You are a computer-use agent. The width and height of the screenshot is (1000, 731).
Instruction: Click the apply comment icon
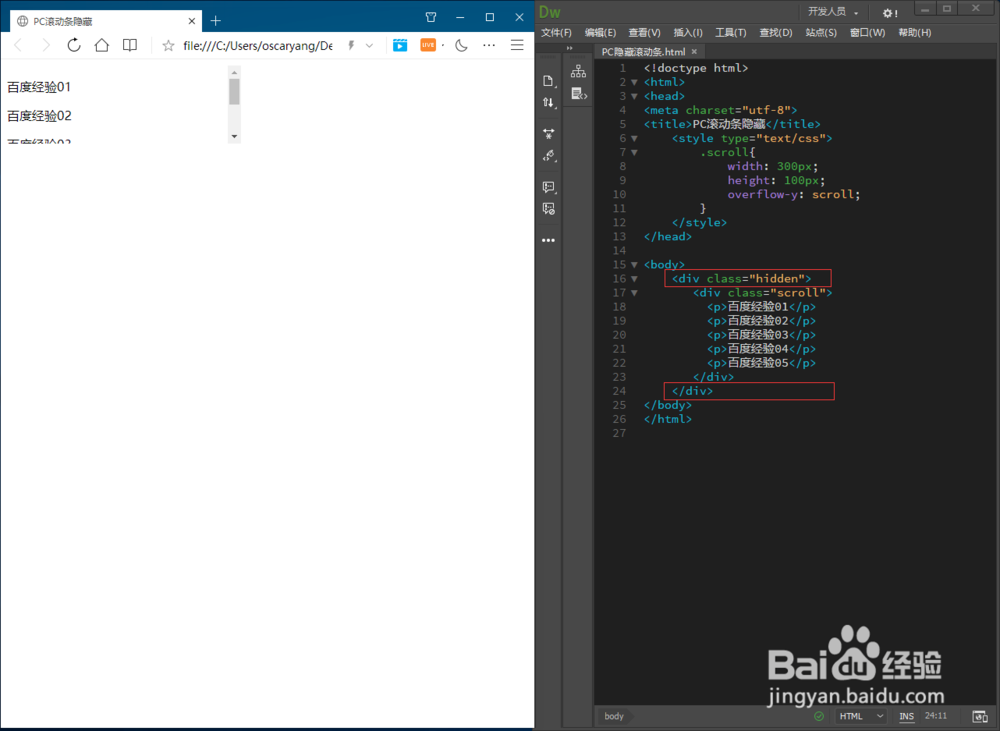click(548, 187)
